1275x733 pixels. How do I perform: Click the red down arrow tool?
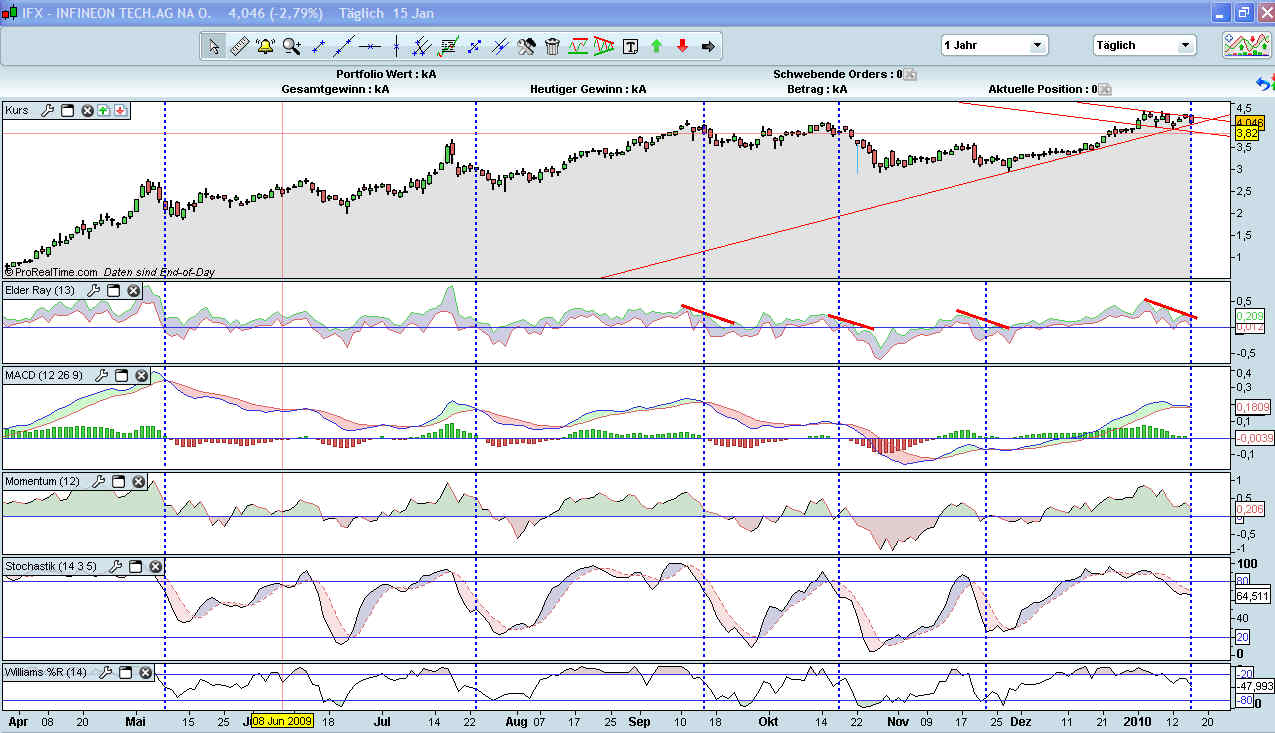coord(682,46)
